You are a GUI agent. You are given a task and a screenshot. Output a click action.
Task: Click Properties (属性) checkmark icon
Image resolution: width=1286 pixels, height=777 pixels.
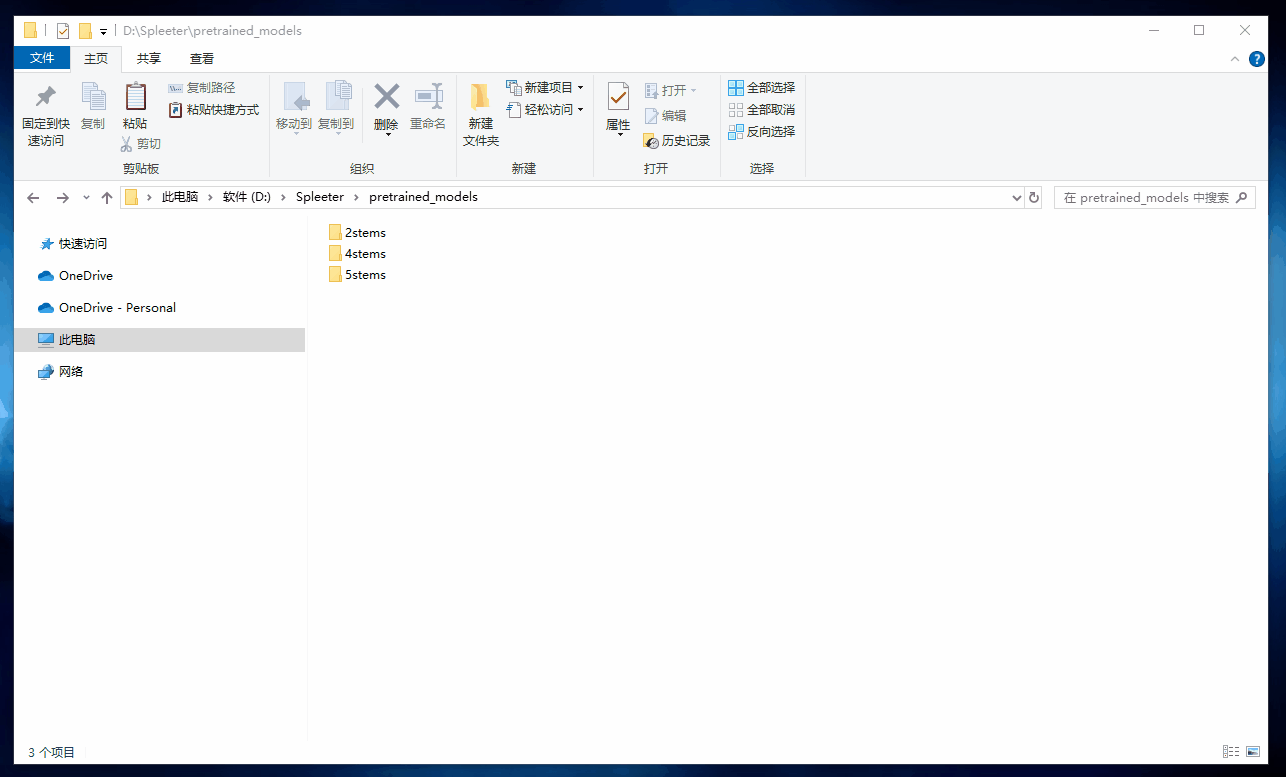coord(618,96)
